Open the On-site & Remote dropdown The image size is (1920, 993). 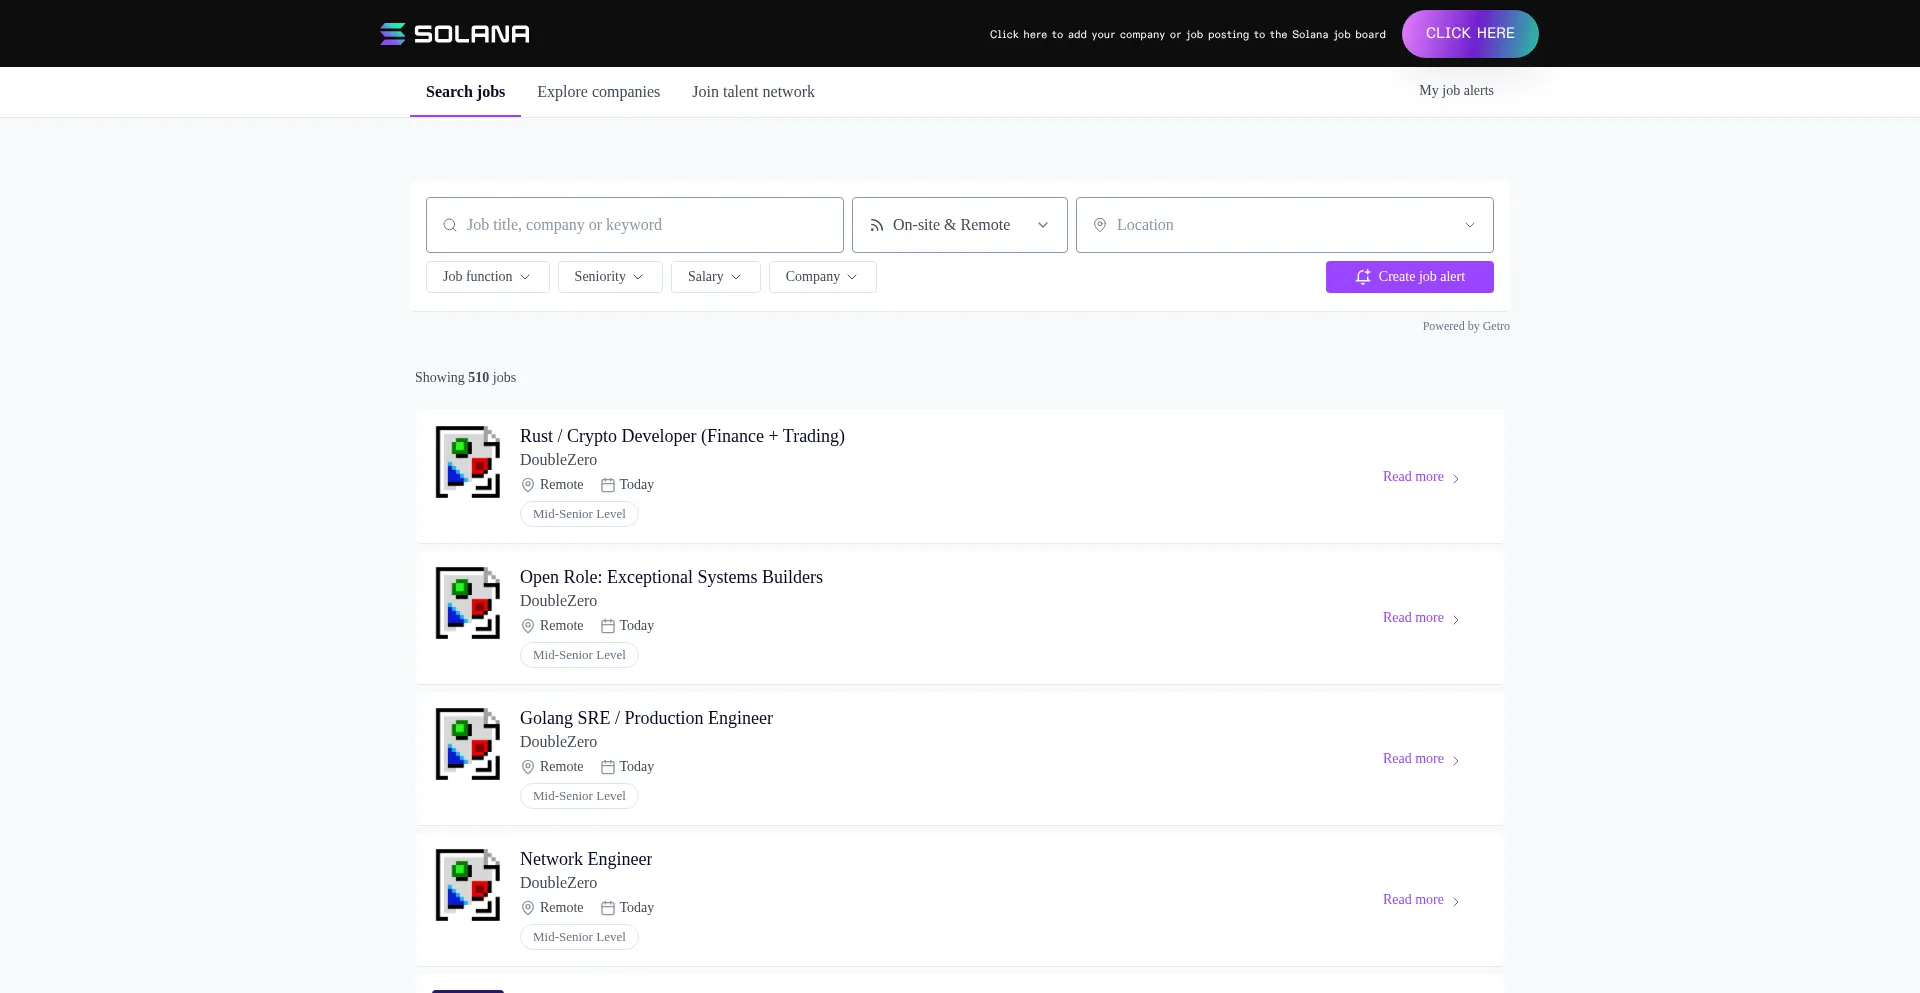tap(959, 225)
